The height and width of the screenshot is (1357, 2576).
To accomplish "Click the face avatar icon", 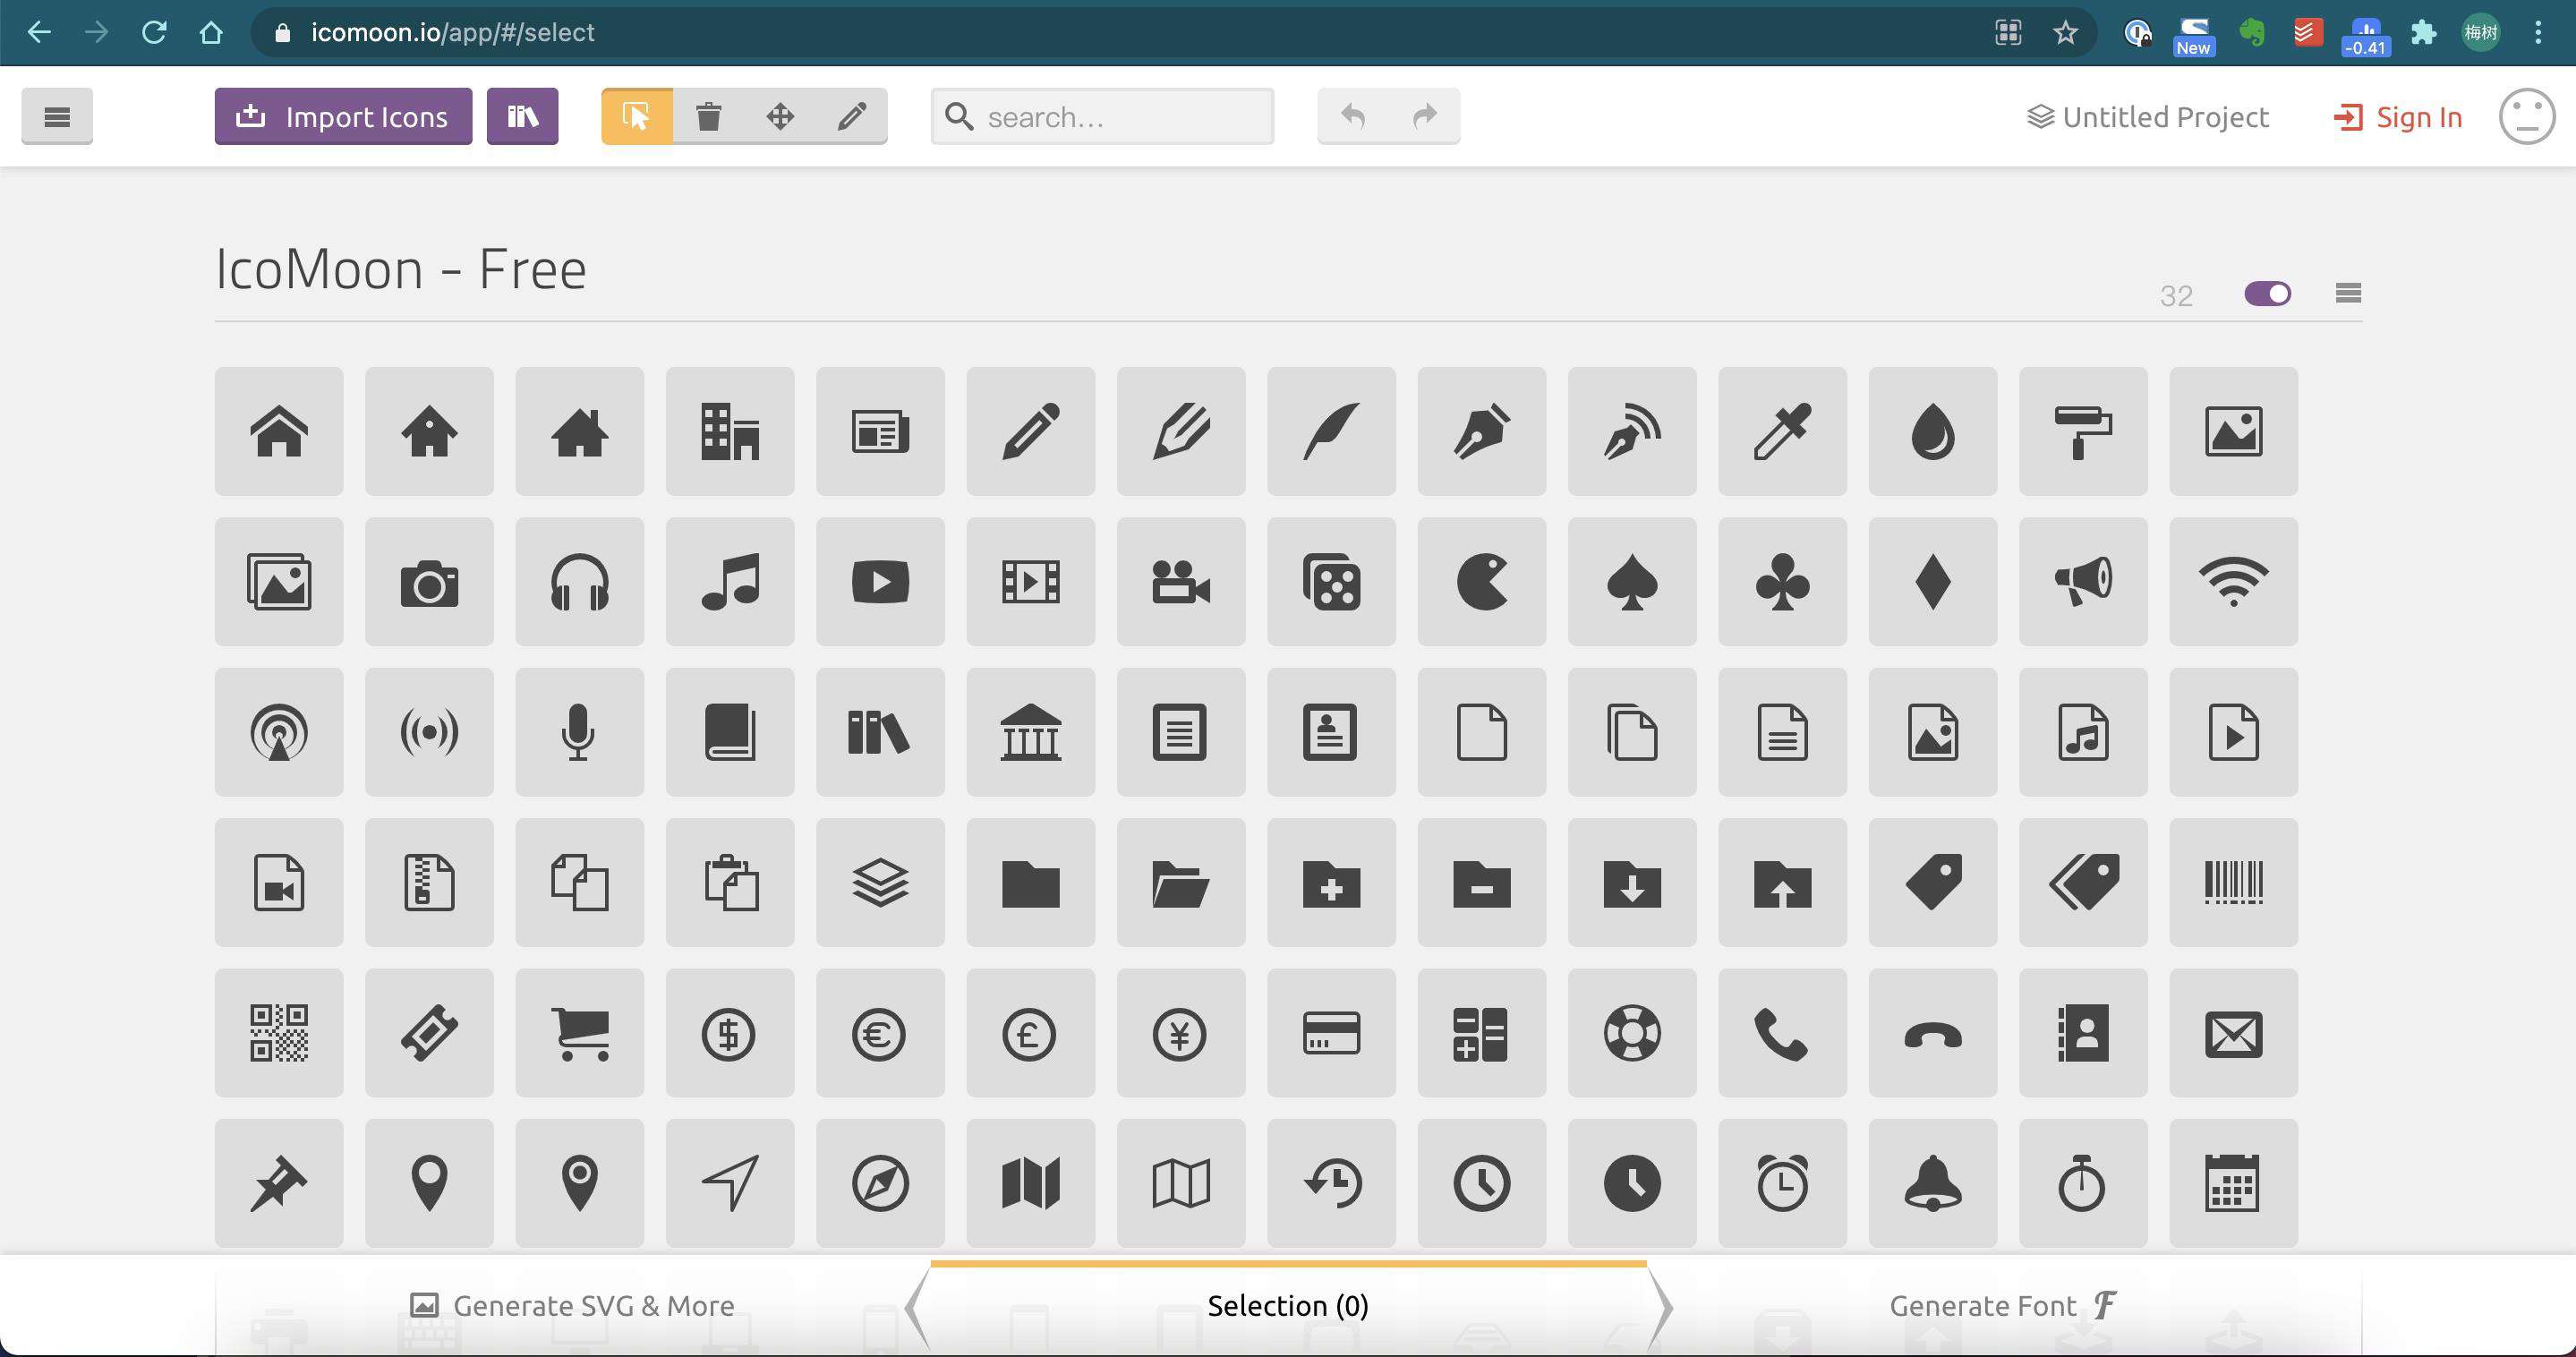I will (2527, 116).
